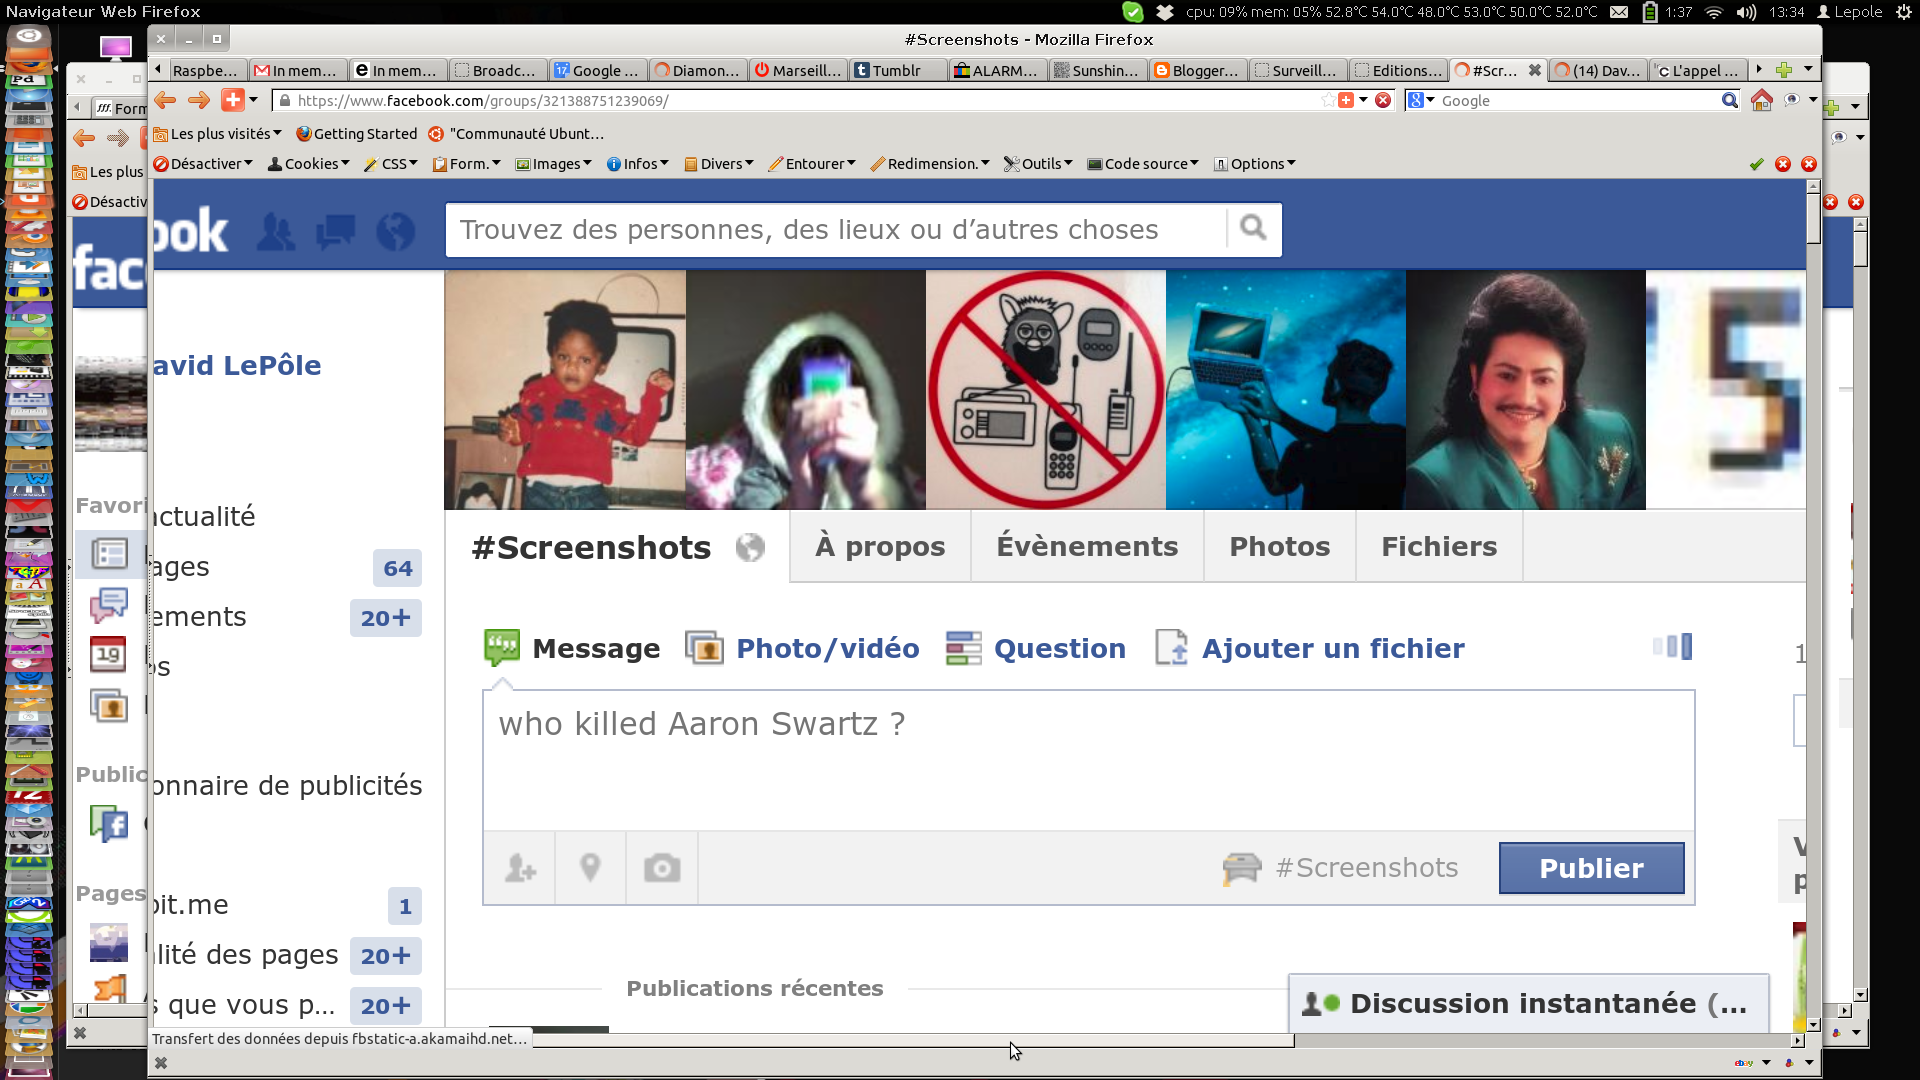The image size is (1920, 1080).
Task: Expand Les plus visités bookmarks menu
Action: tap(218, 134)
